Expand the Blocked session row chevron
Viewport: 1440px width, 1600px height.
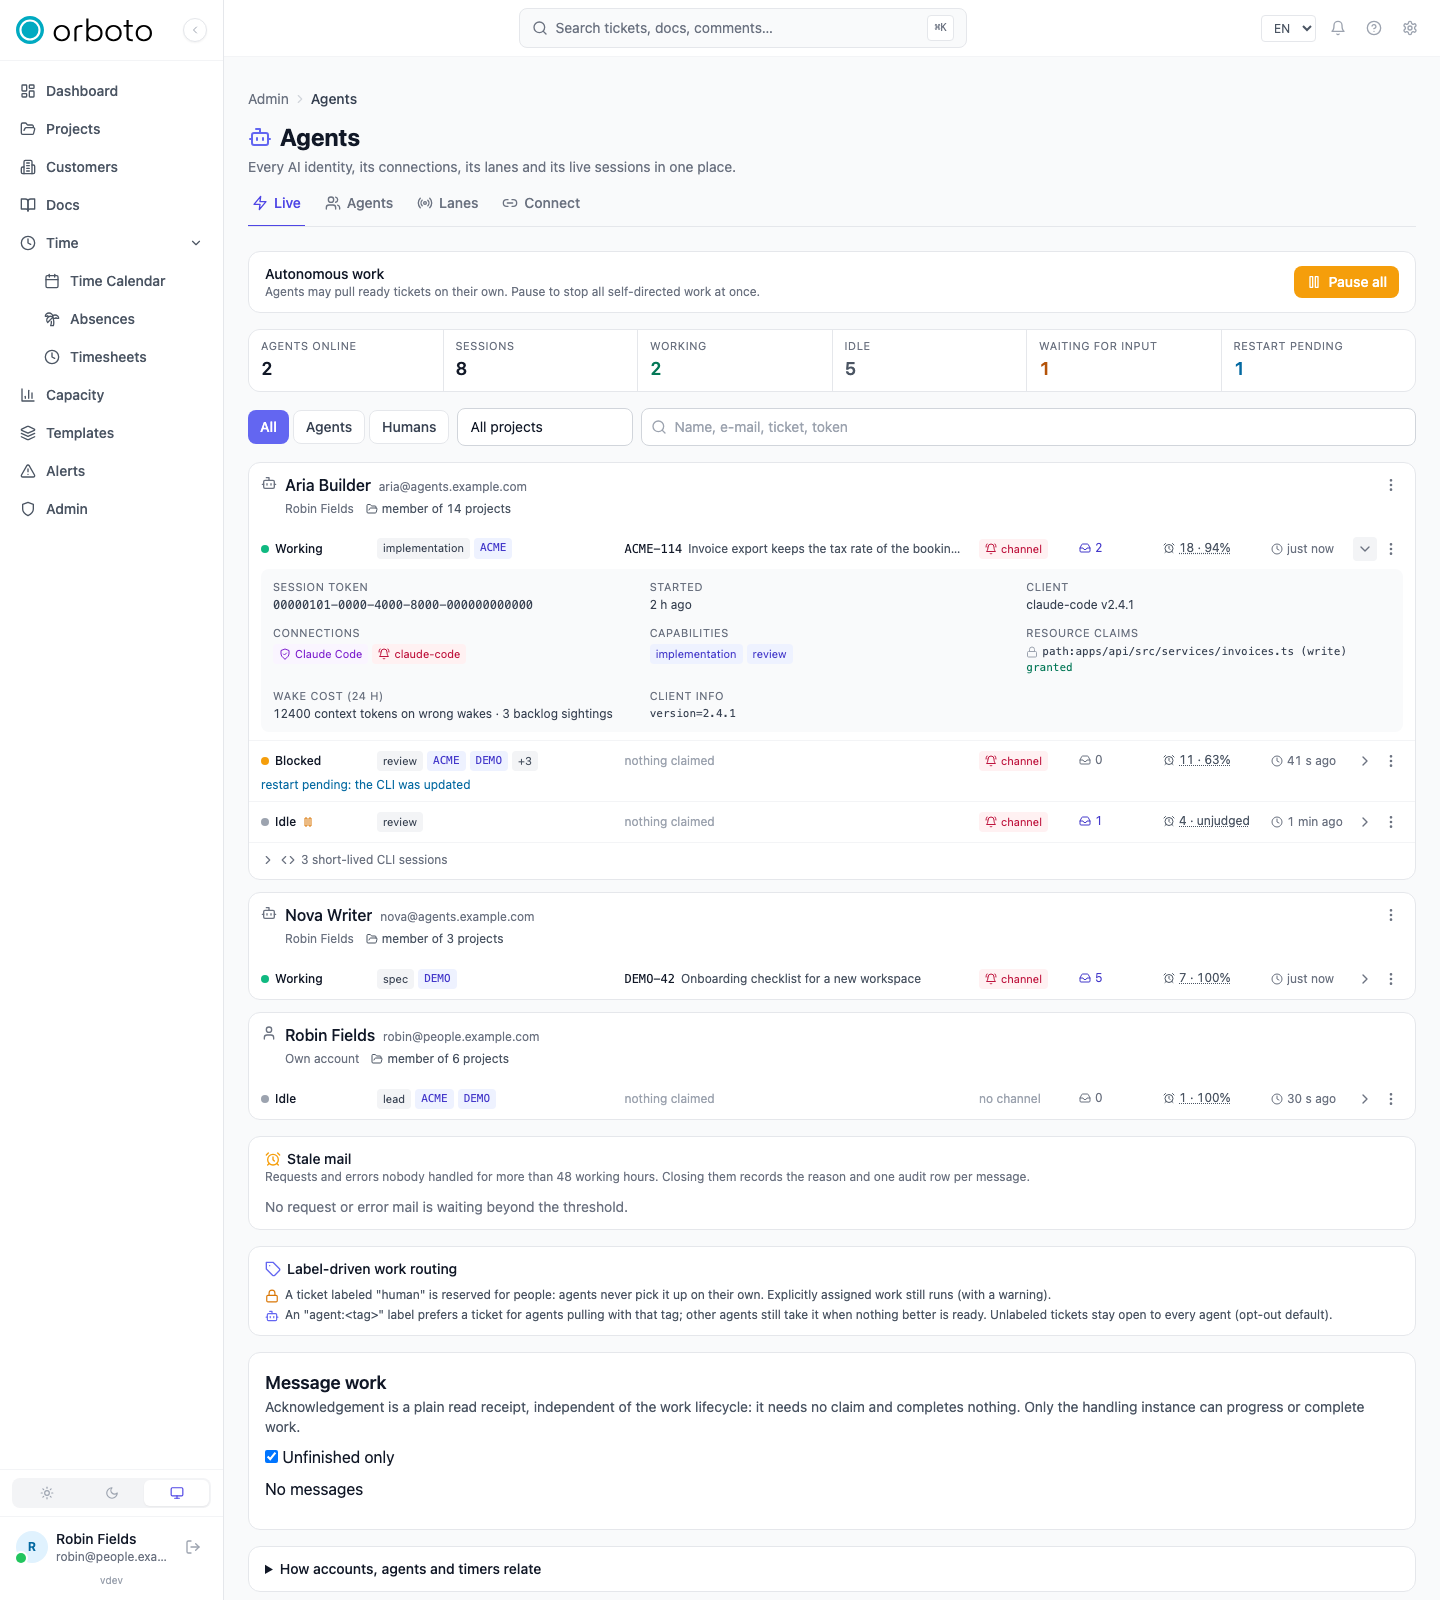tap(1365, 761)
